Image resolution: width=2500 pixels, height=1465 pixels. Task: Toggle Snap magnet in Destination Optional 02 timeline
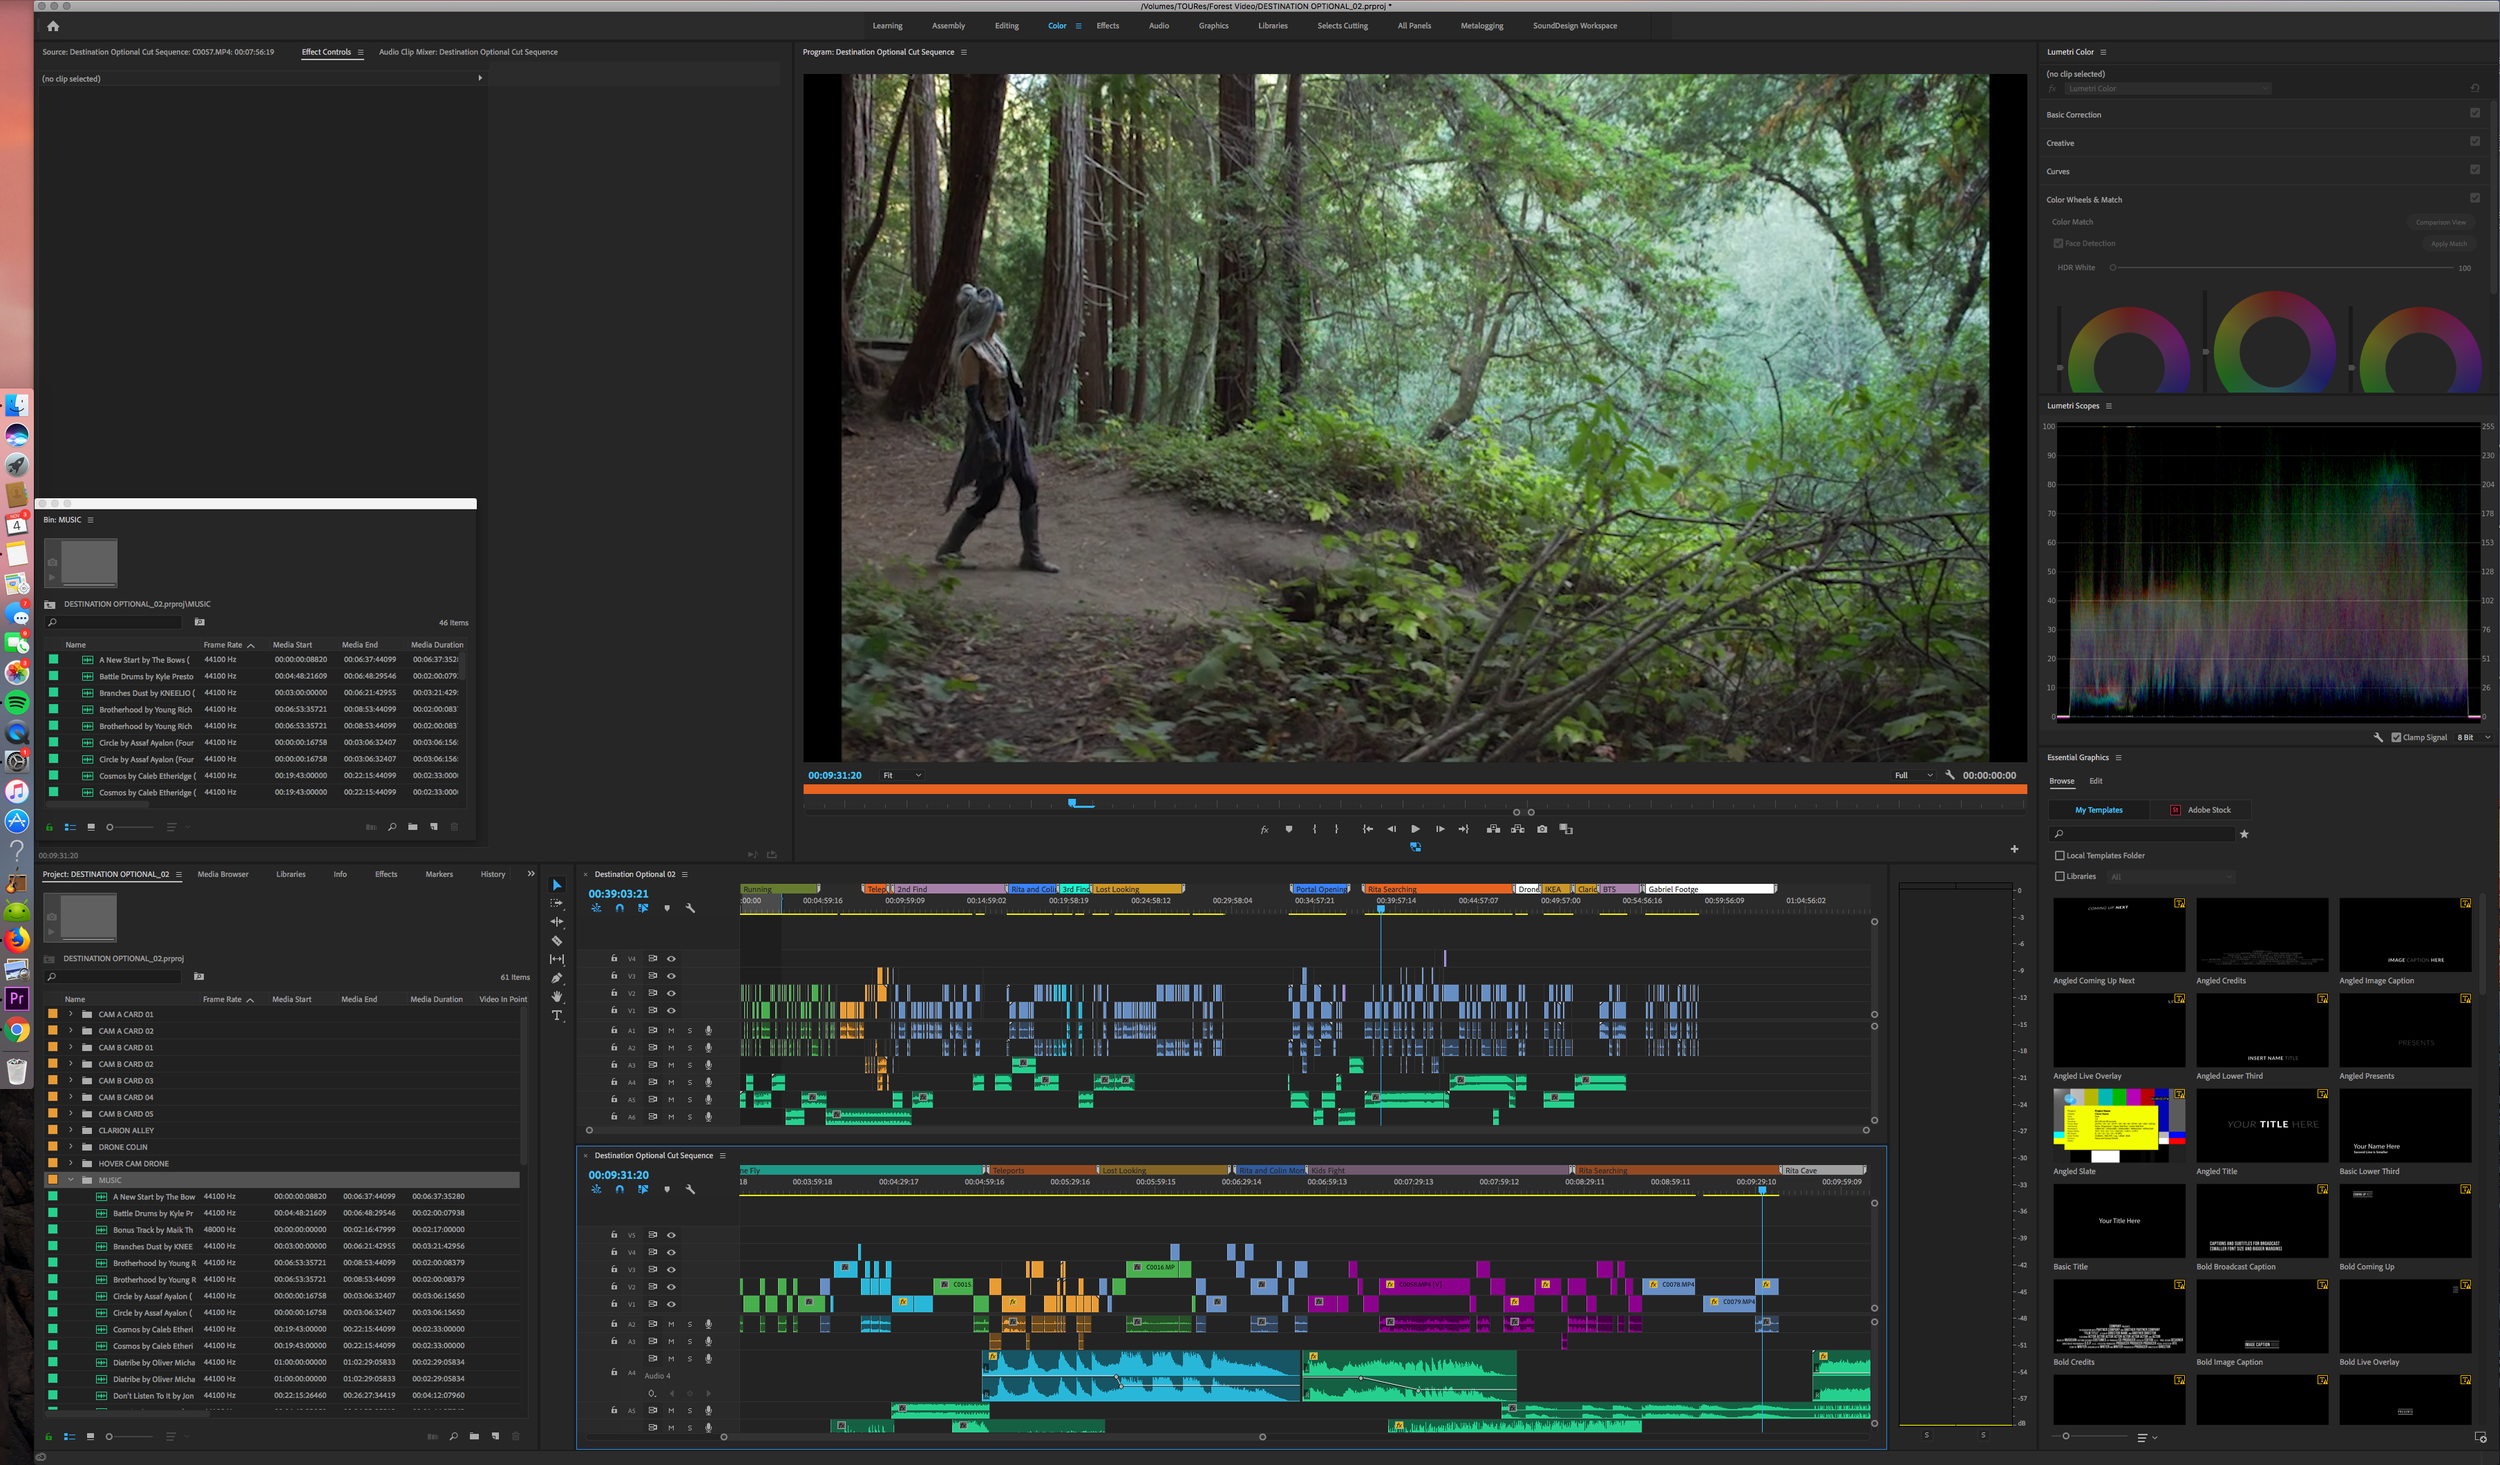click(x=619, y=908)
